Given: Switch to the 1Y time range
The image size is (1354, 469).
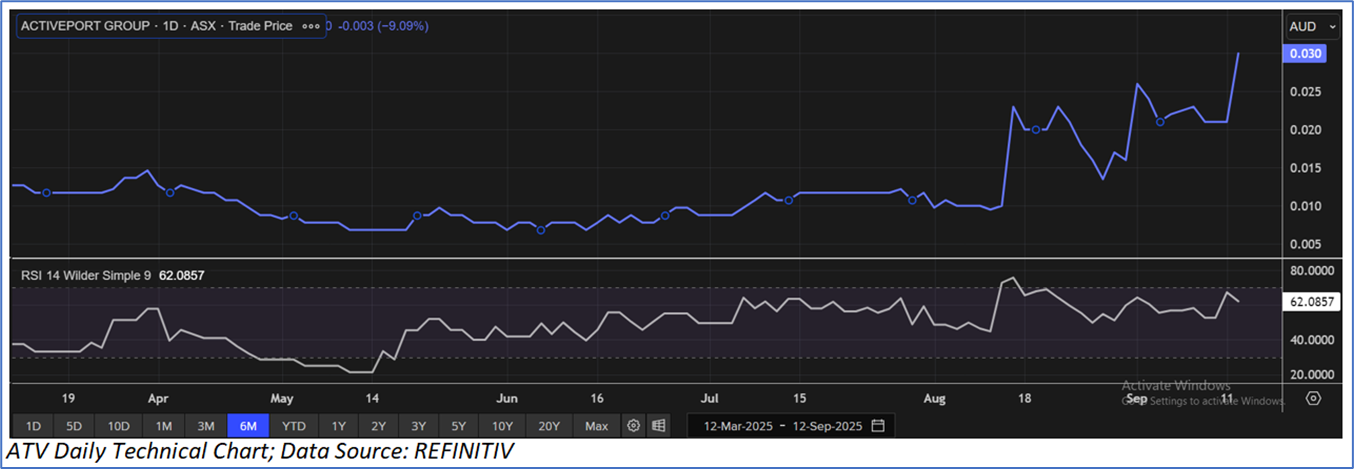Looking at the screenshot, I should click(339, 426).
